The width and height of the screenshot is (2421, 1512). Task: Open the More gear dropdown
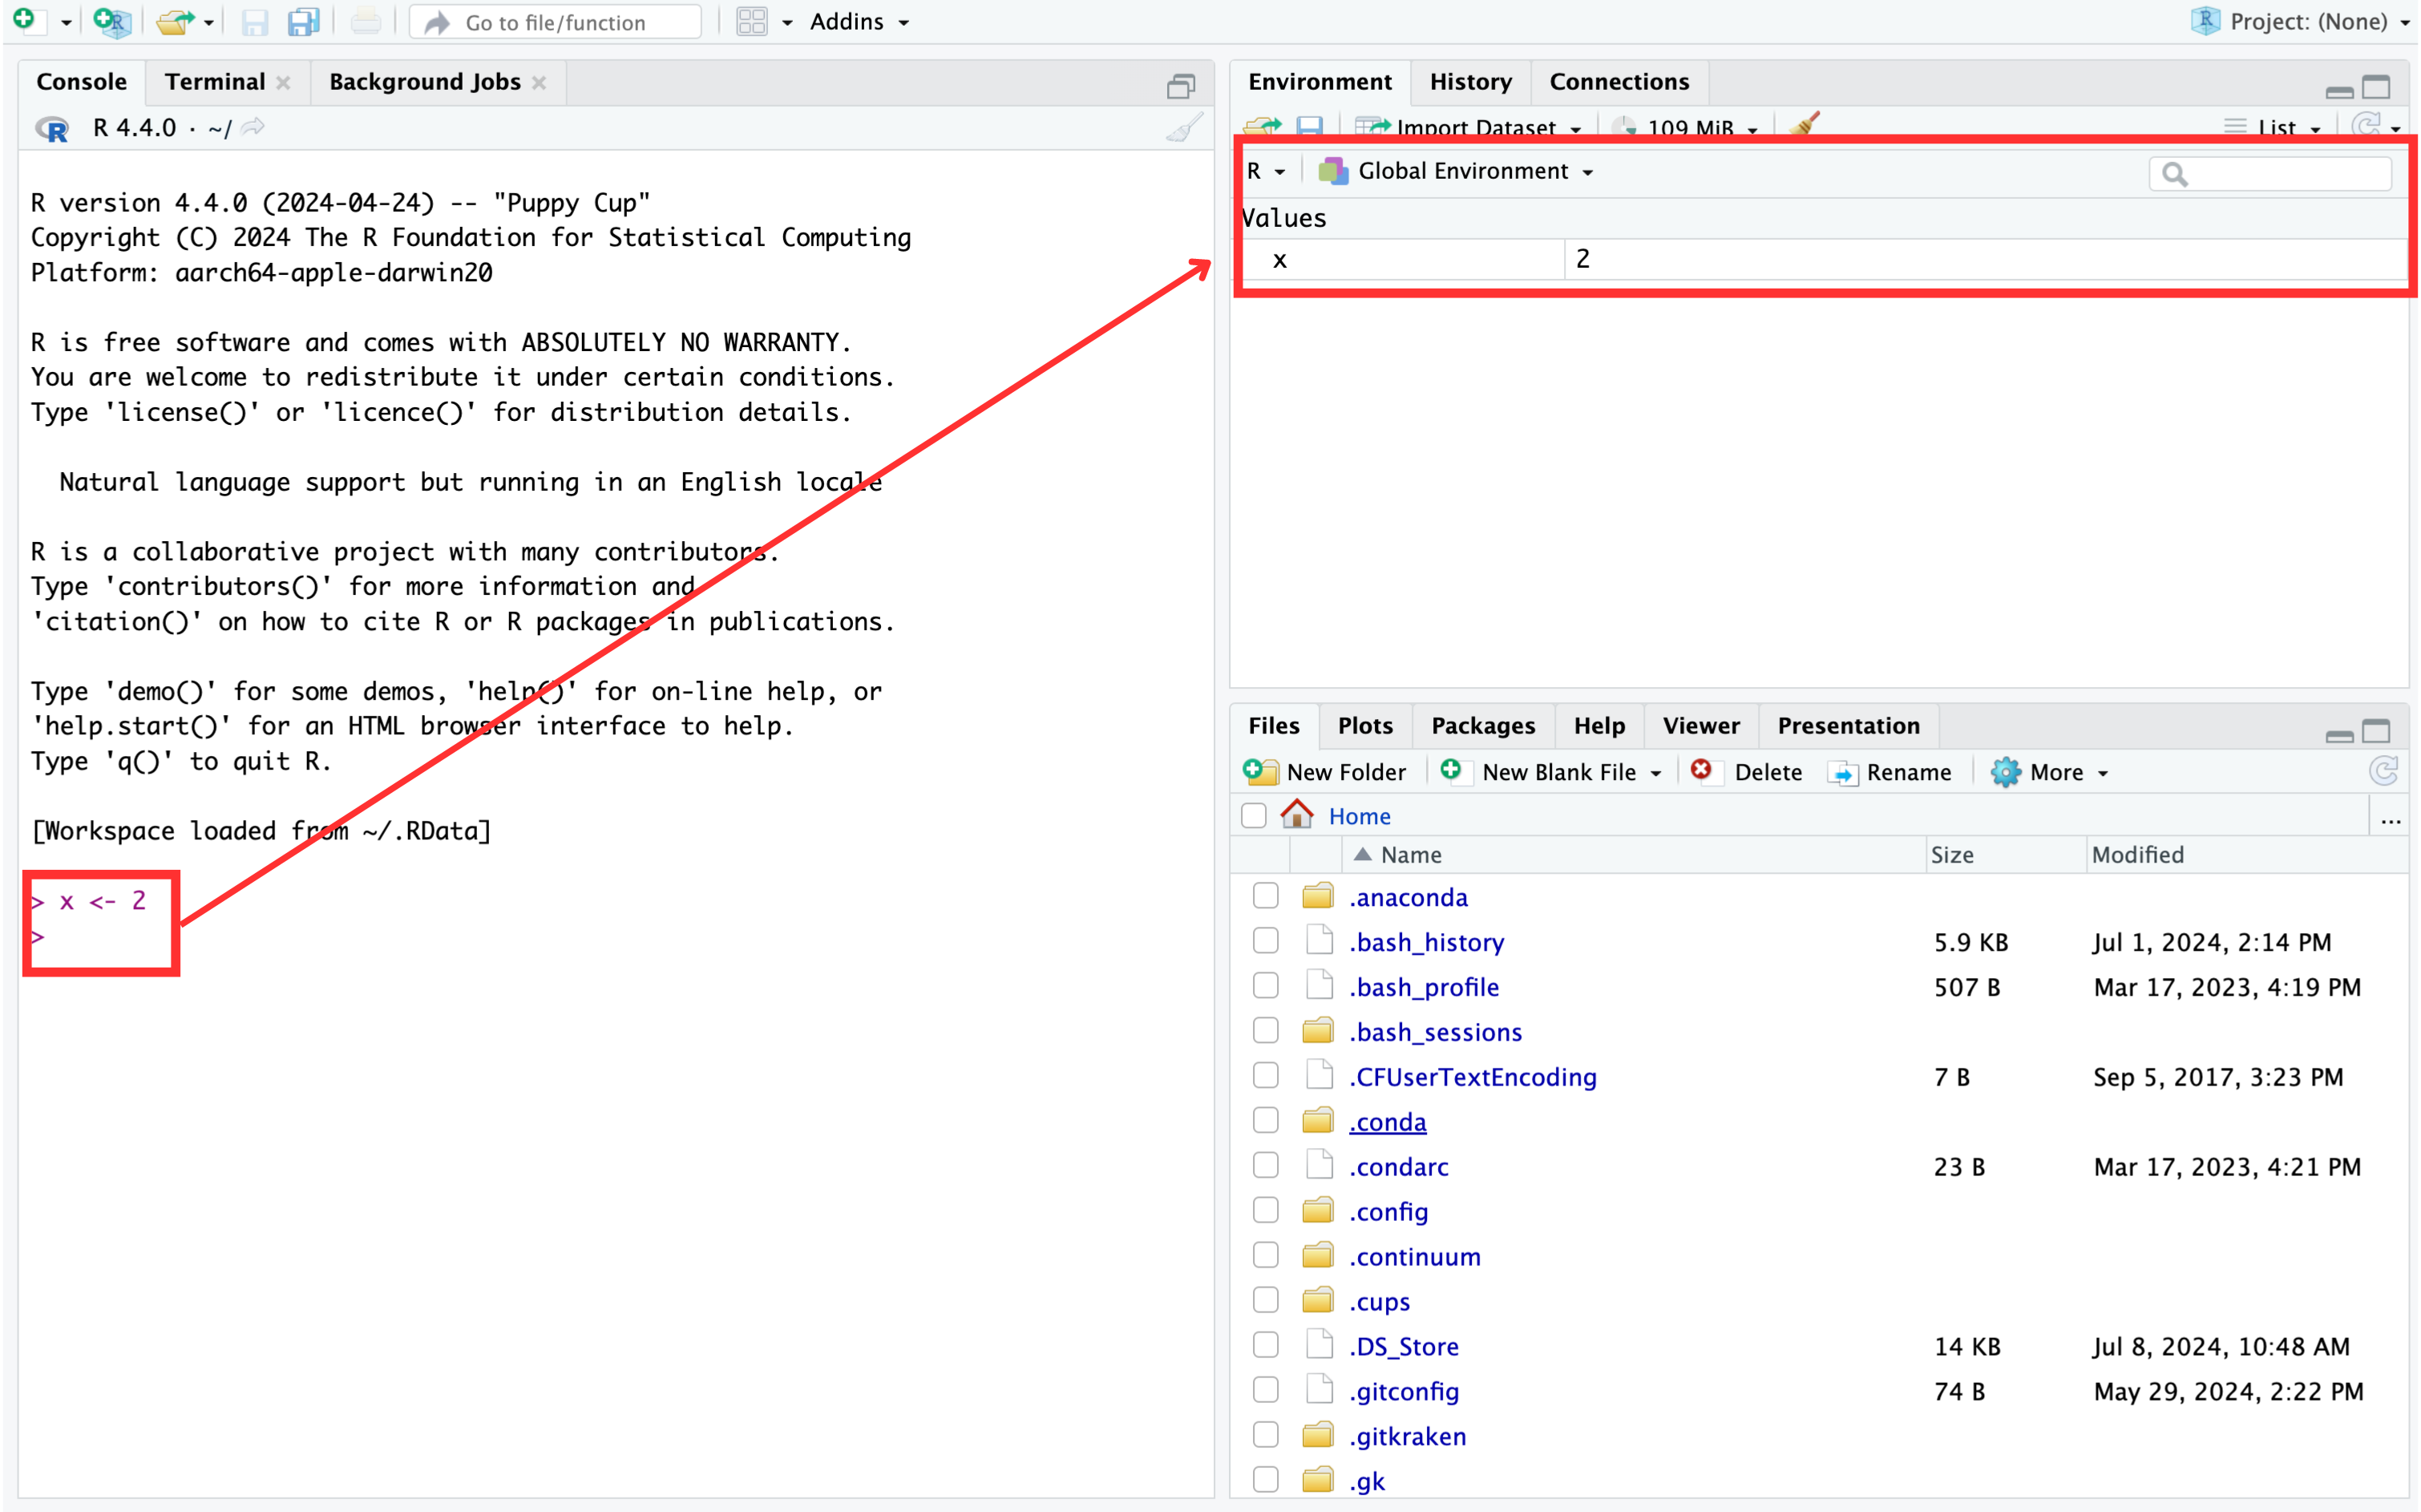[2049, 772]
